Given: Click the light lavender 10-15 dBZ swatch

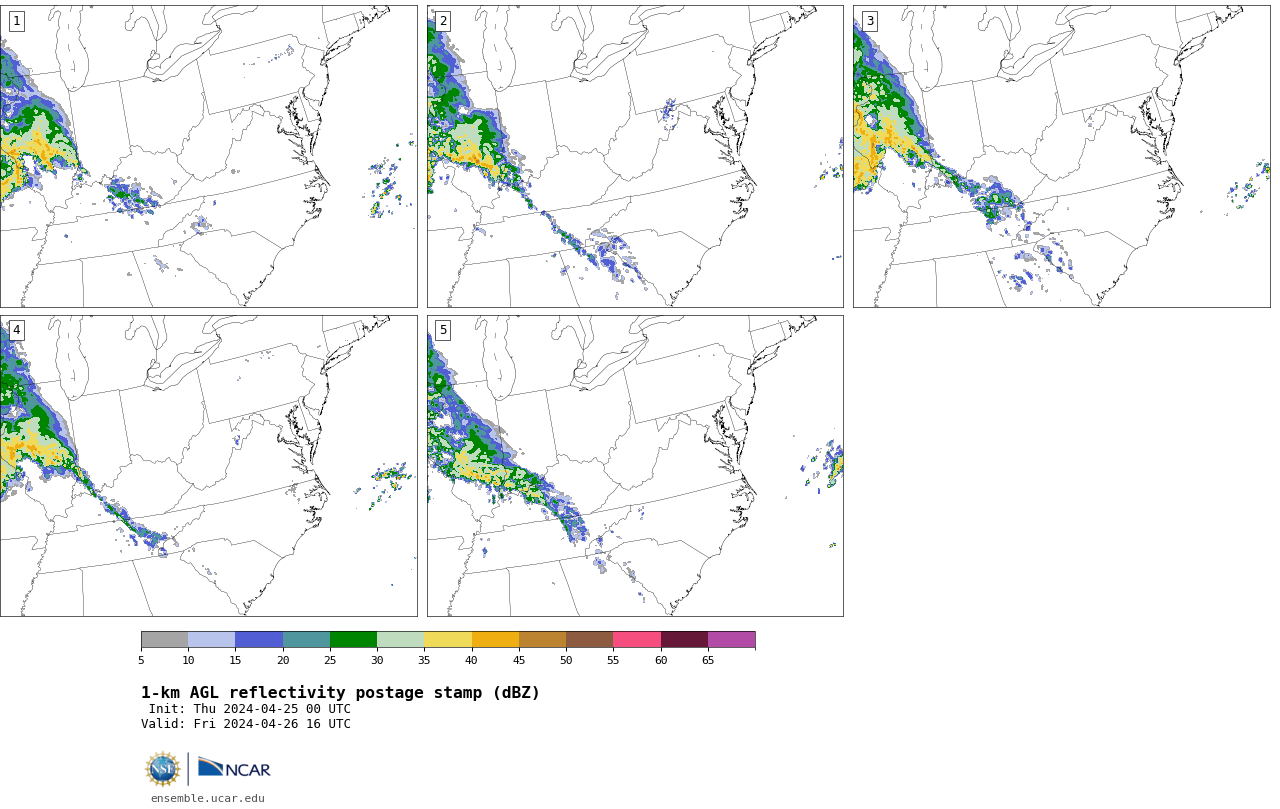Looking at the screenshot, I should tap(212, 640).
